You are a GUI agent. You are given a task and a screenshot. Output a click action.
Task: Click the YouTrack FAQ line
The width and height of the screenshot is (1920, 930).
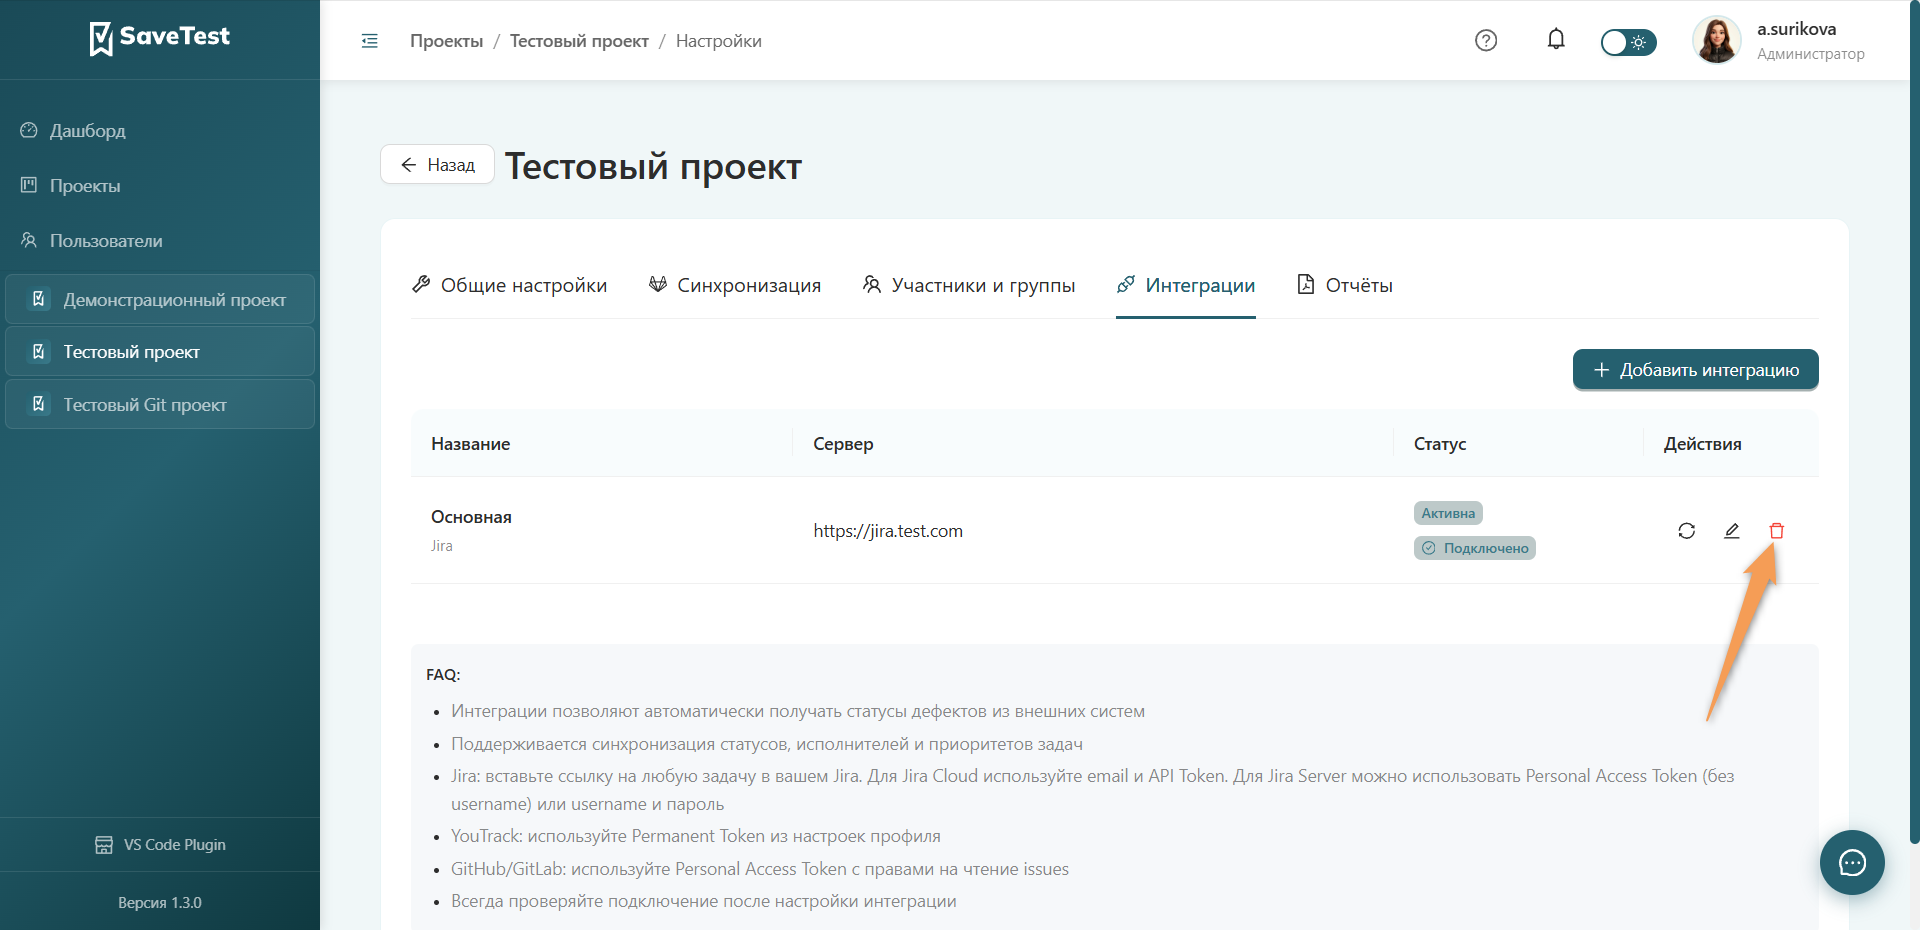click(x=696, y=836)
